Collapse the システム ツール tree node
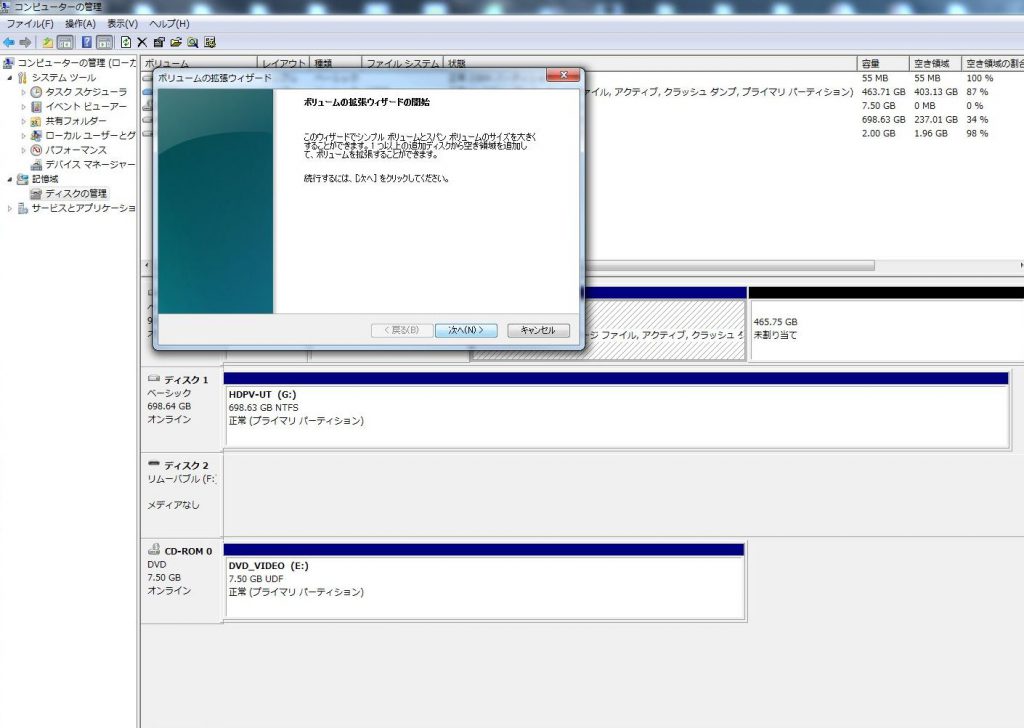1024x728 pixels. click(10, 78)
